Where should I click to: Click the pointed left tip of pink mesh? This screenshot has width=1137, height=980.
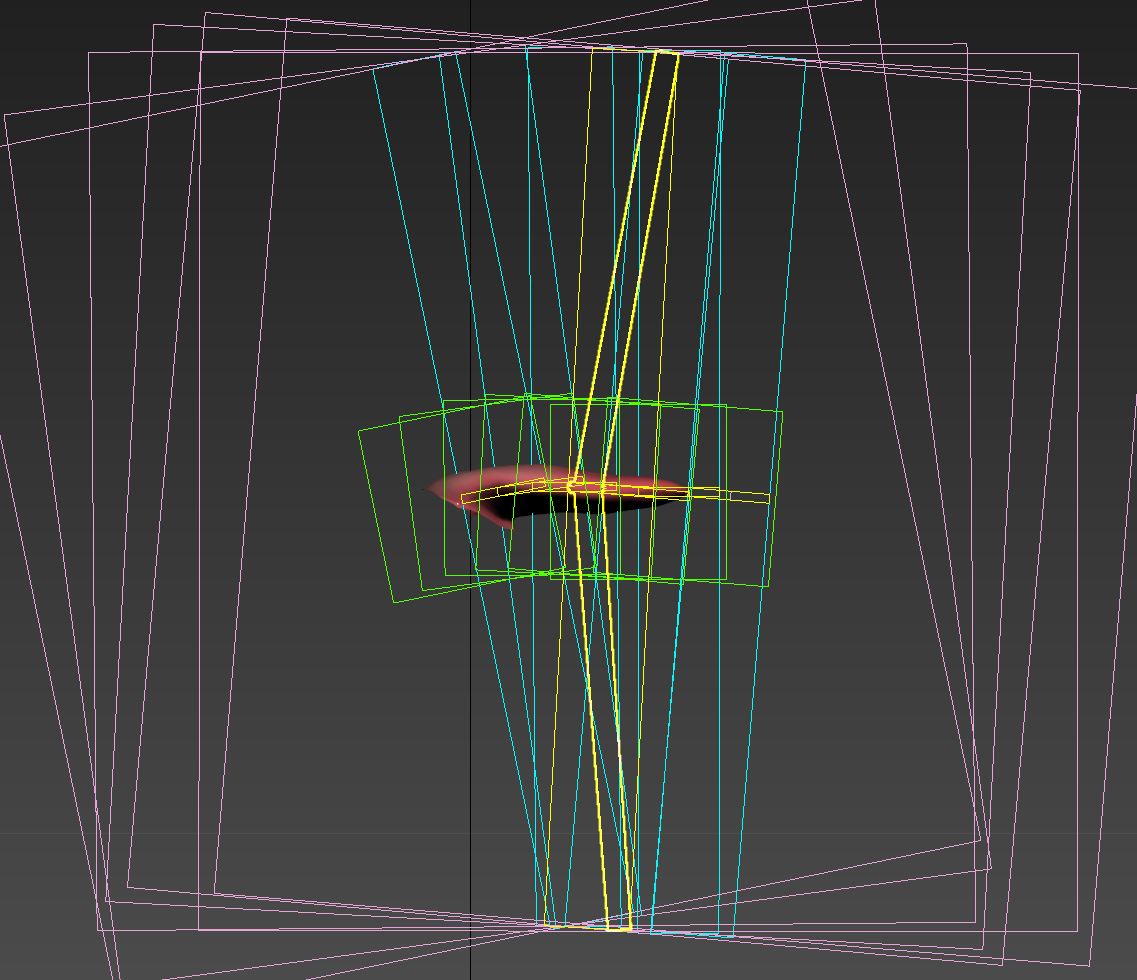tap(432, 487)
